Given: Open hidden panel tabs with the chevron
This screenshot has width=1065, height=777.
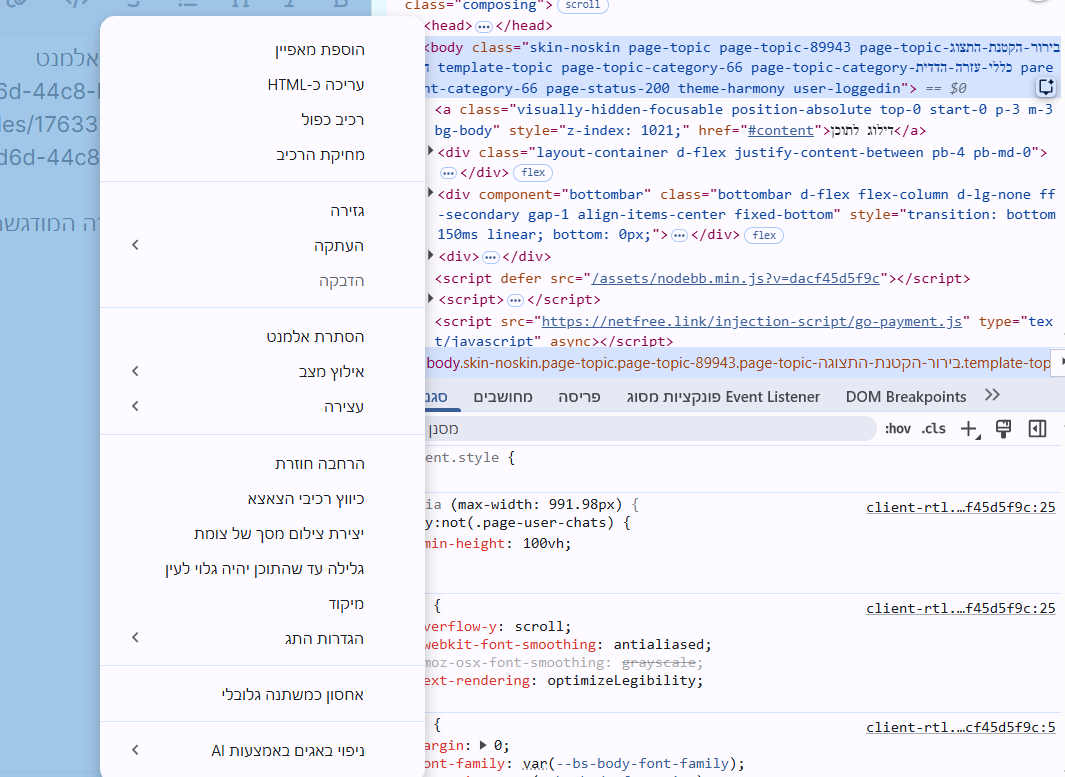Looking at the screenshot, I should [991, 395].
